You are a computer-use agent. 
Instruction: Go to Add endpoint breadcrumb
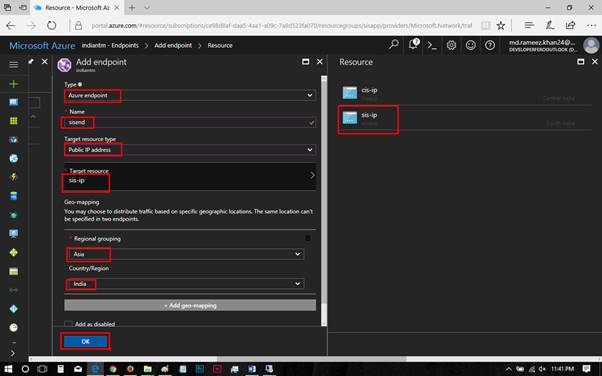point(173,45)
